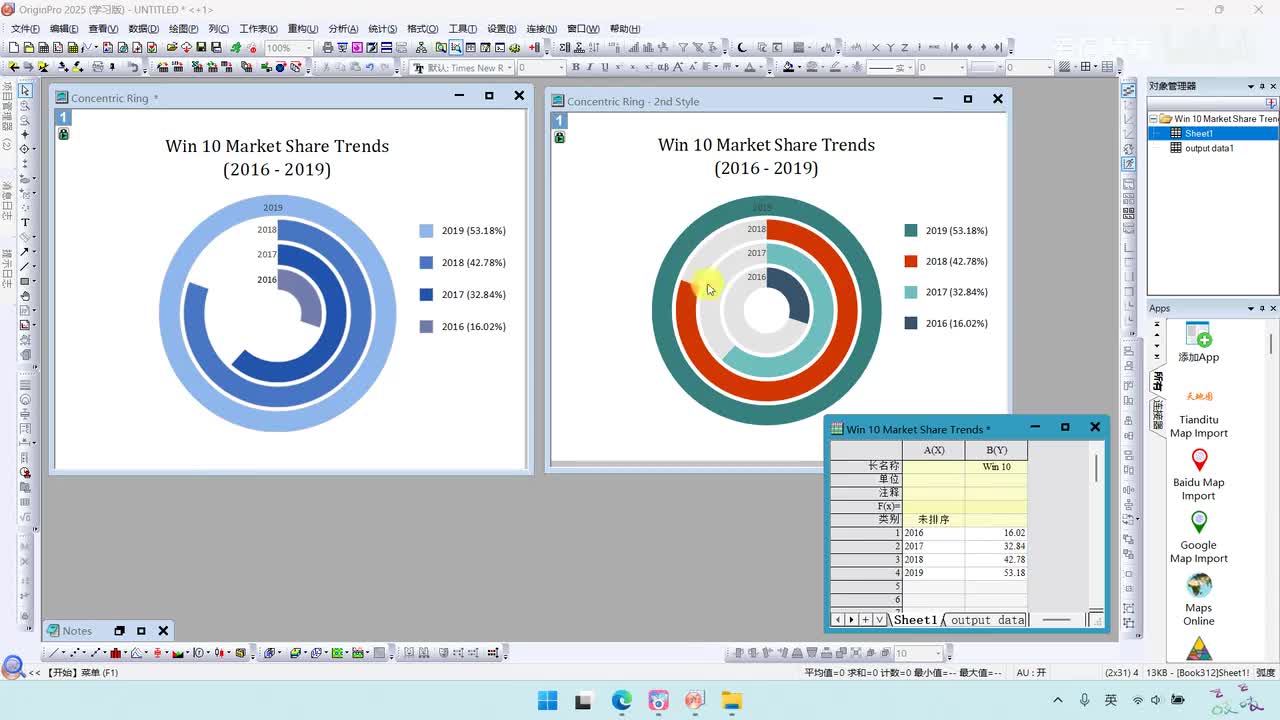1280x720 pixels.
Task: Restore the Notes window
Action: coord(119,631)
